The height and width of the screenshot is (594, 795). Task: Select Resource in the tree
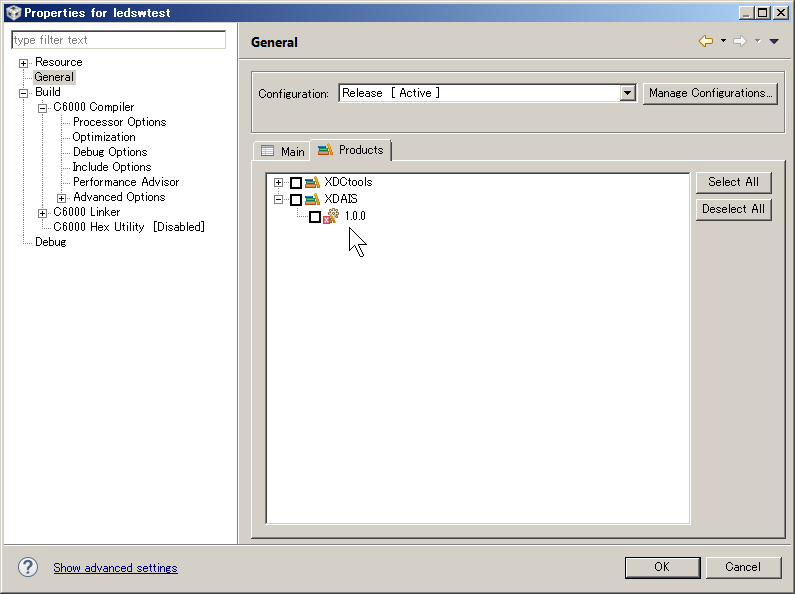[58, 62]
